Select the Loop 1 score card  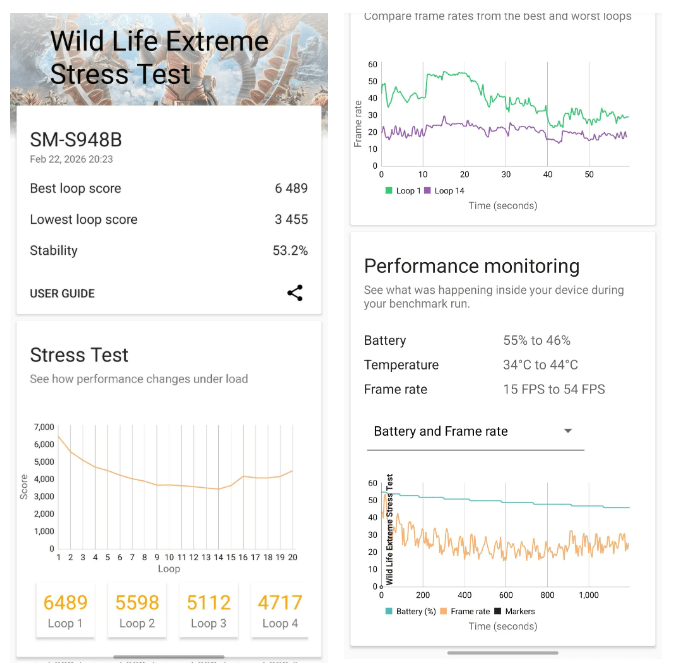(66, 610)
